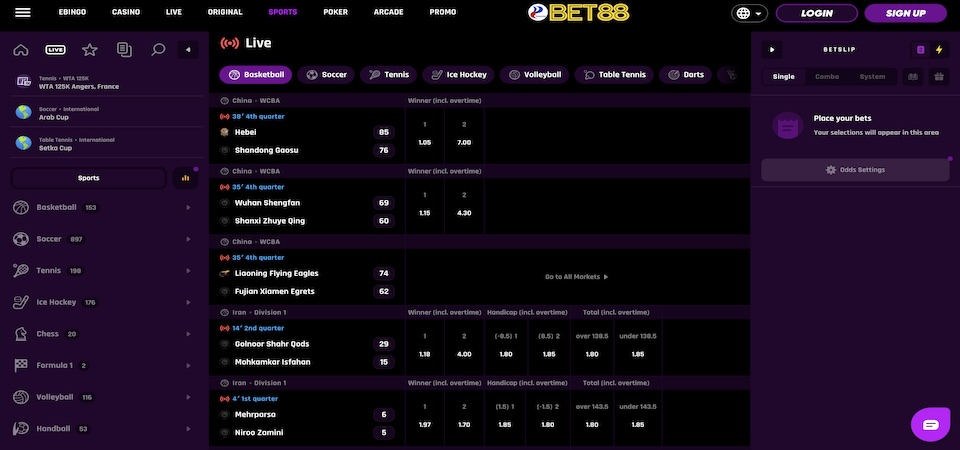Switch betslip to System tab
Screen dimensions: 960x450
coord(872,77)
